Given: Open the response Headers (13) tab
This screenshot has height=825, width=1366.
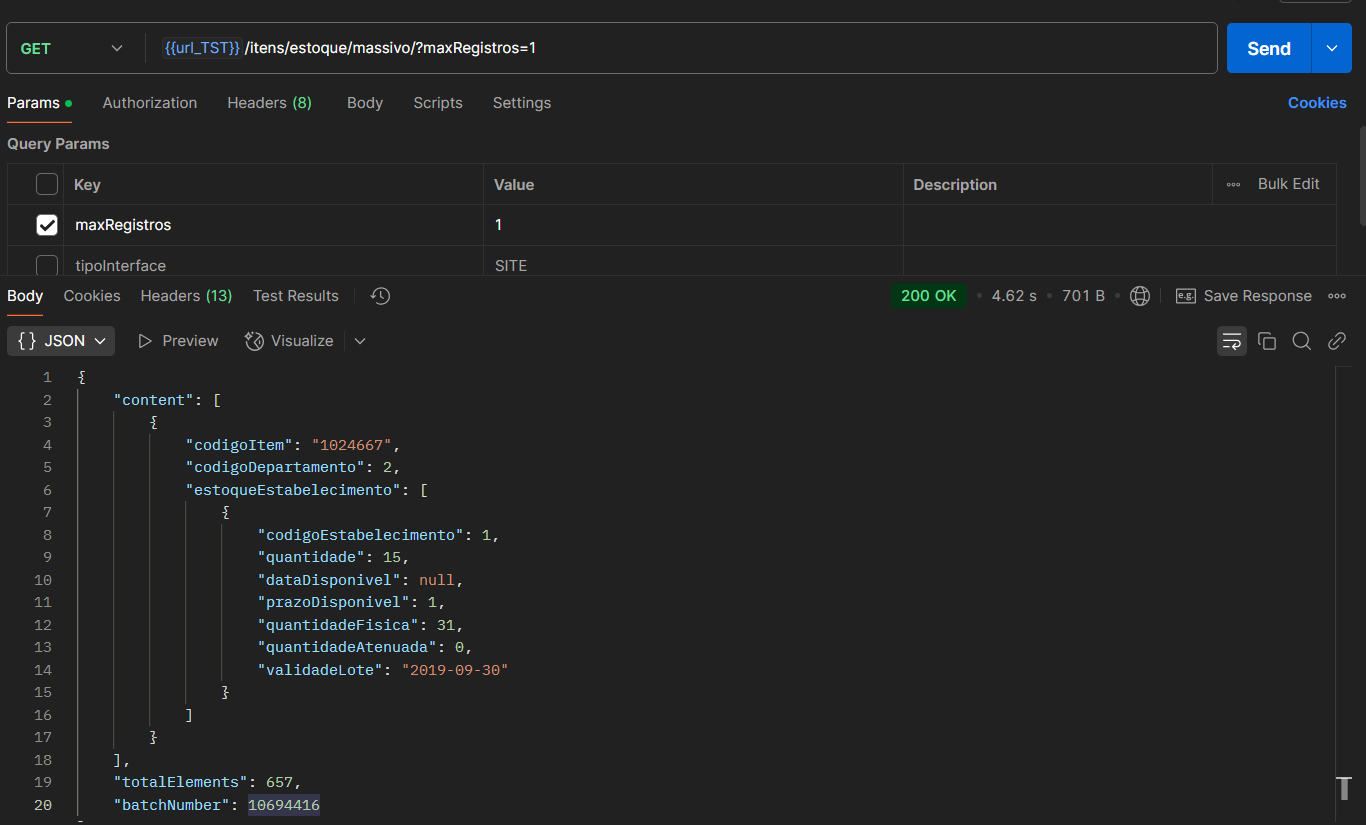Looking at the screenshot, I should [186, 296].
